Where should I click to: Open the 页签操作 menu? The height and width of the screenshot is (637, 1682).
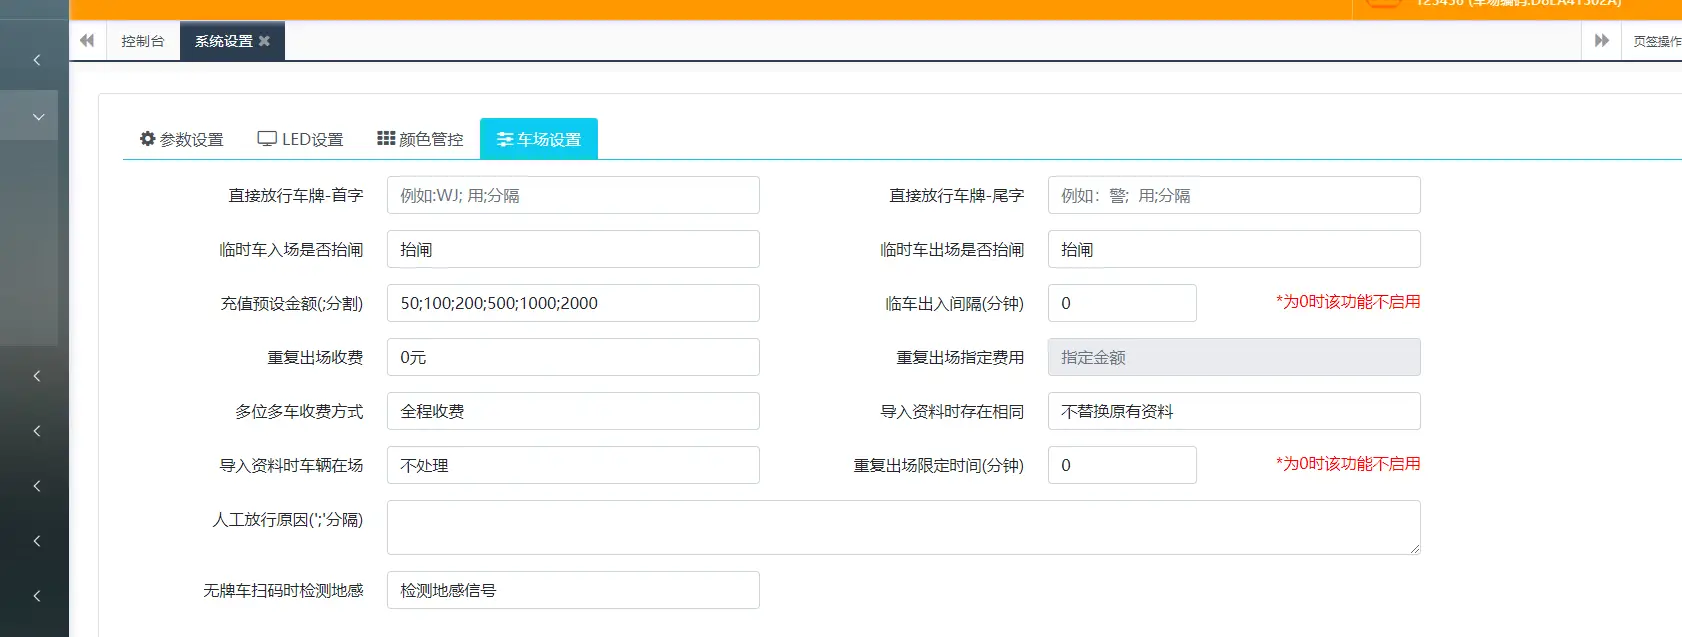click(1656, 41)
